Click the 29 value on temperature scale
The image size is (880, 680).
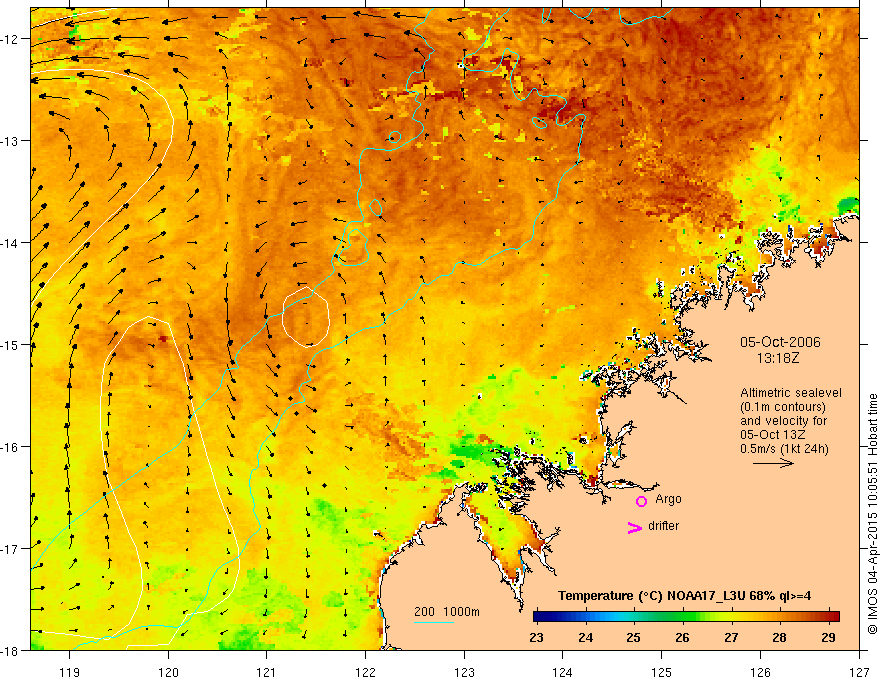click(x=828, y=637)
